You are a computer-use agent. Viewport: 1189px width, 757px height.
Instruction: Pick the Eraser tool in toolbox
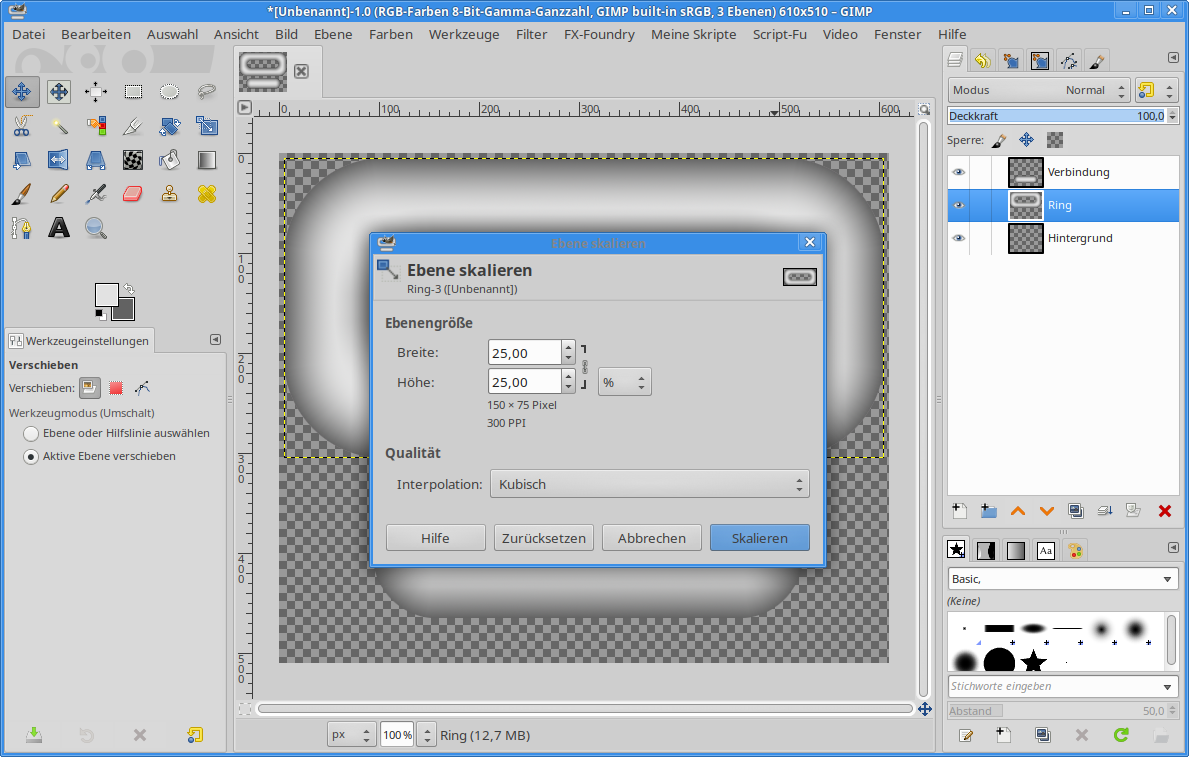(133, 193)
